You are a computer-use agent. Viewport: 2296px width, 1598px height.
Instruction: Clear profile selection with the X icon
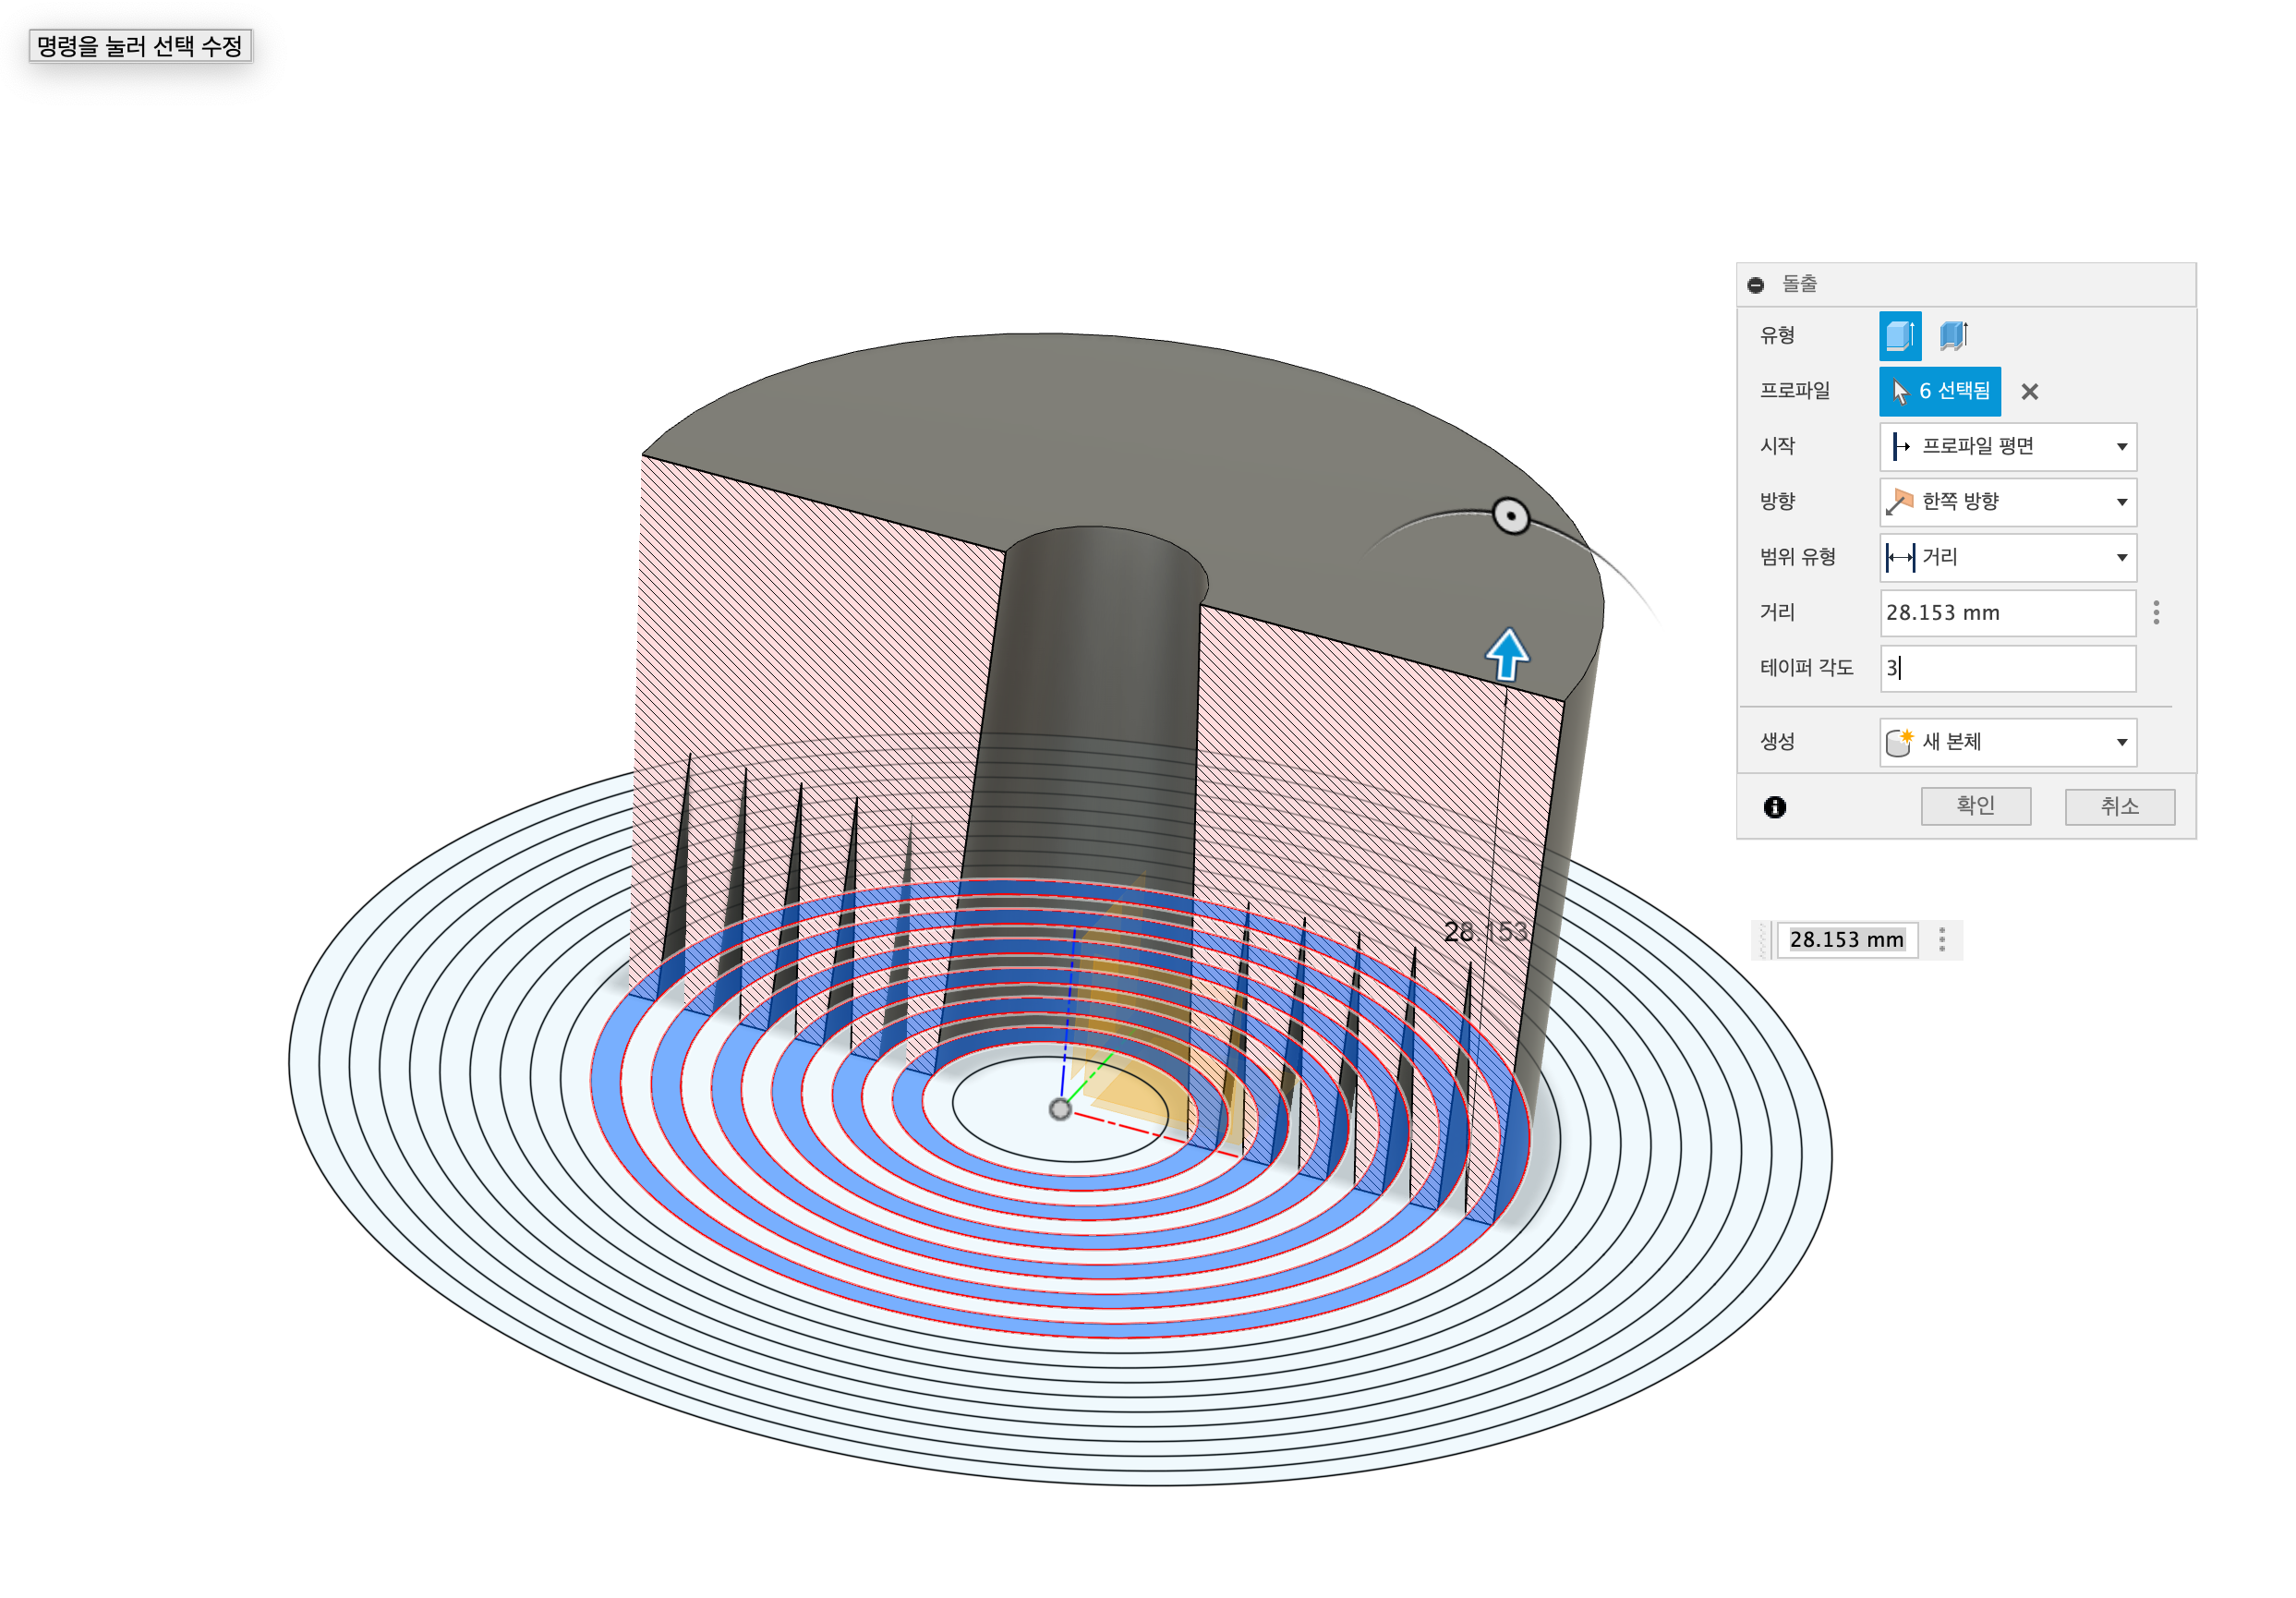click(x=2029, y=392)
